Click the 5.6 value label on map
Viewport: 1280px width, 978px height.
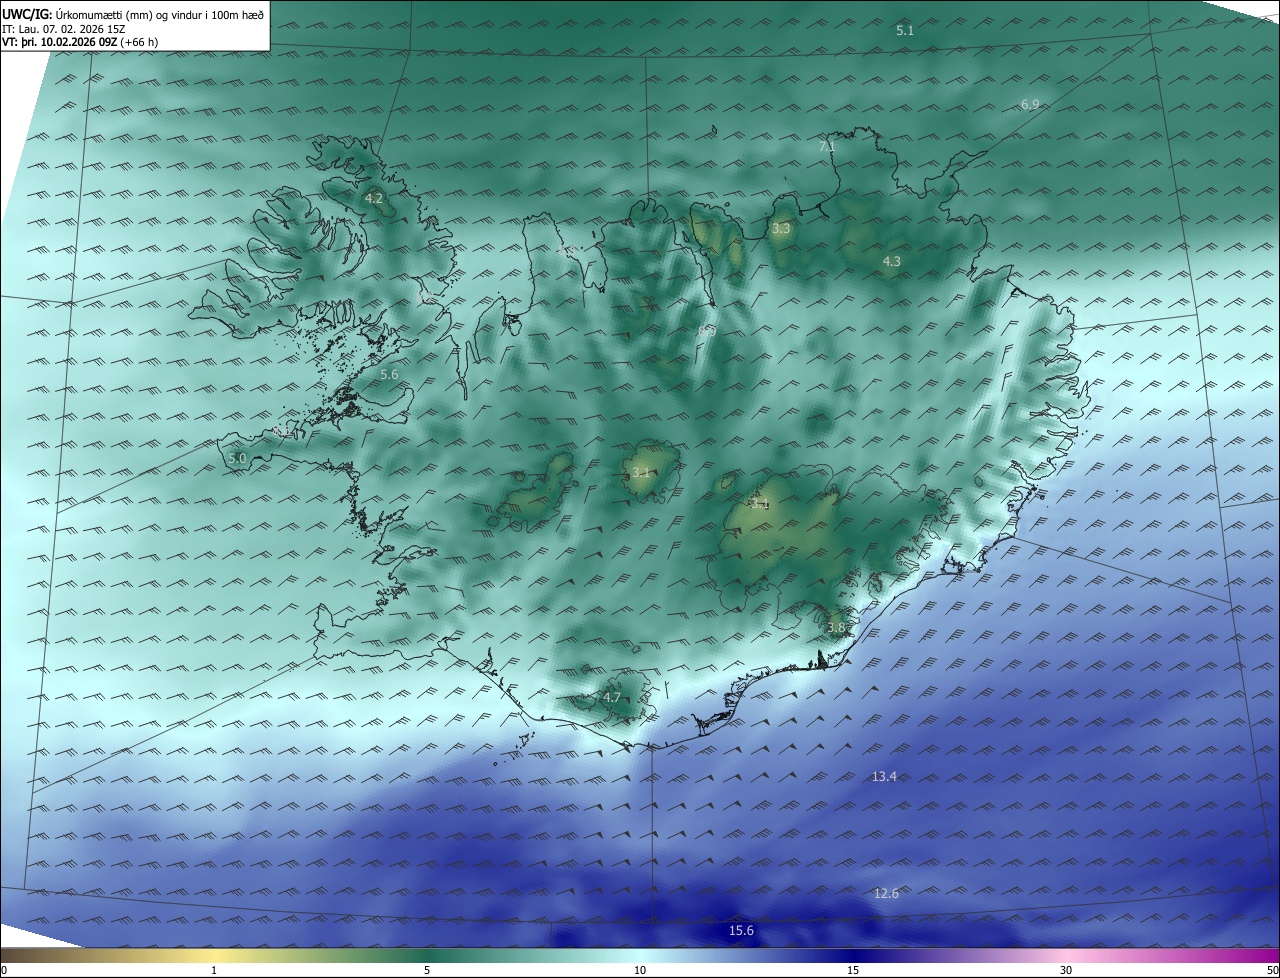[389, 374]
